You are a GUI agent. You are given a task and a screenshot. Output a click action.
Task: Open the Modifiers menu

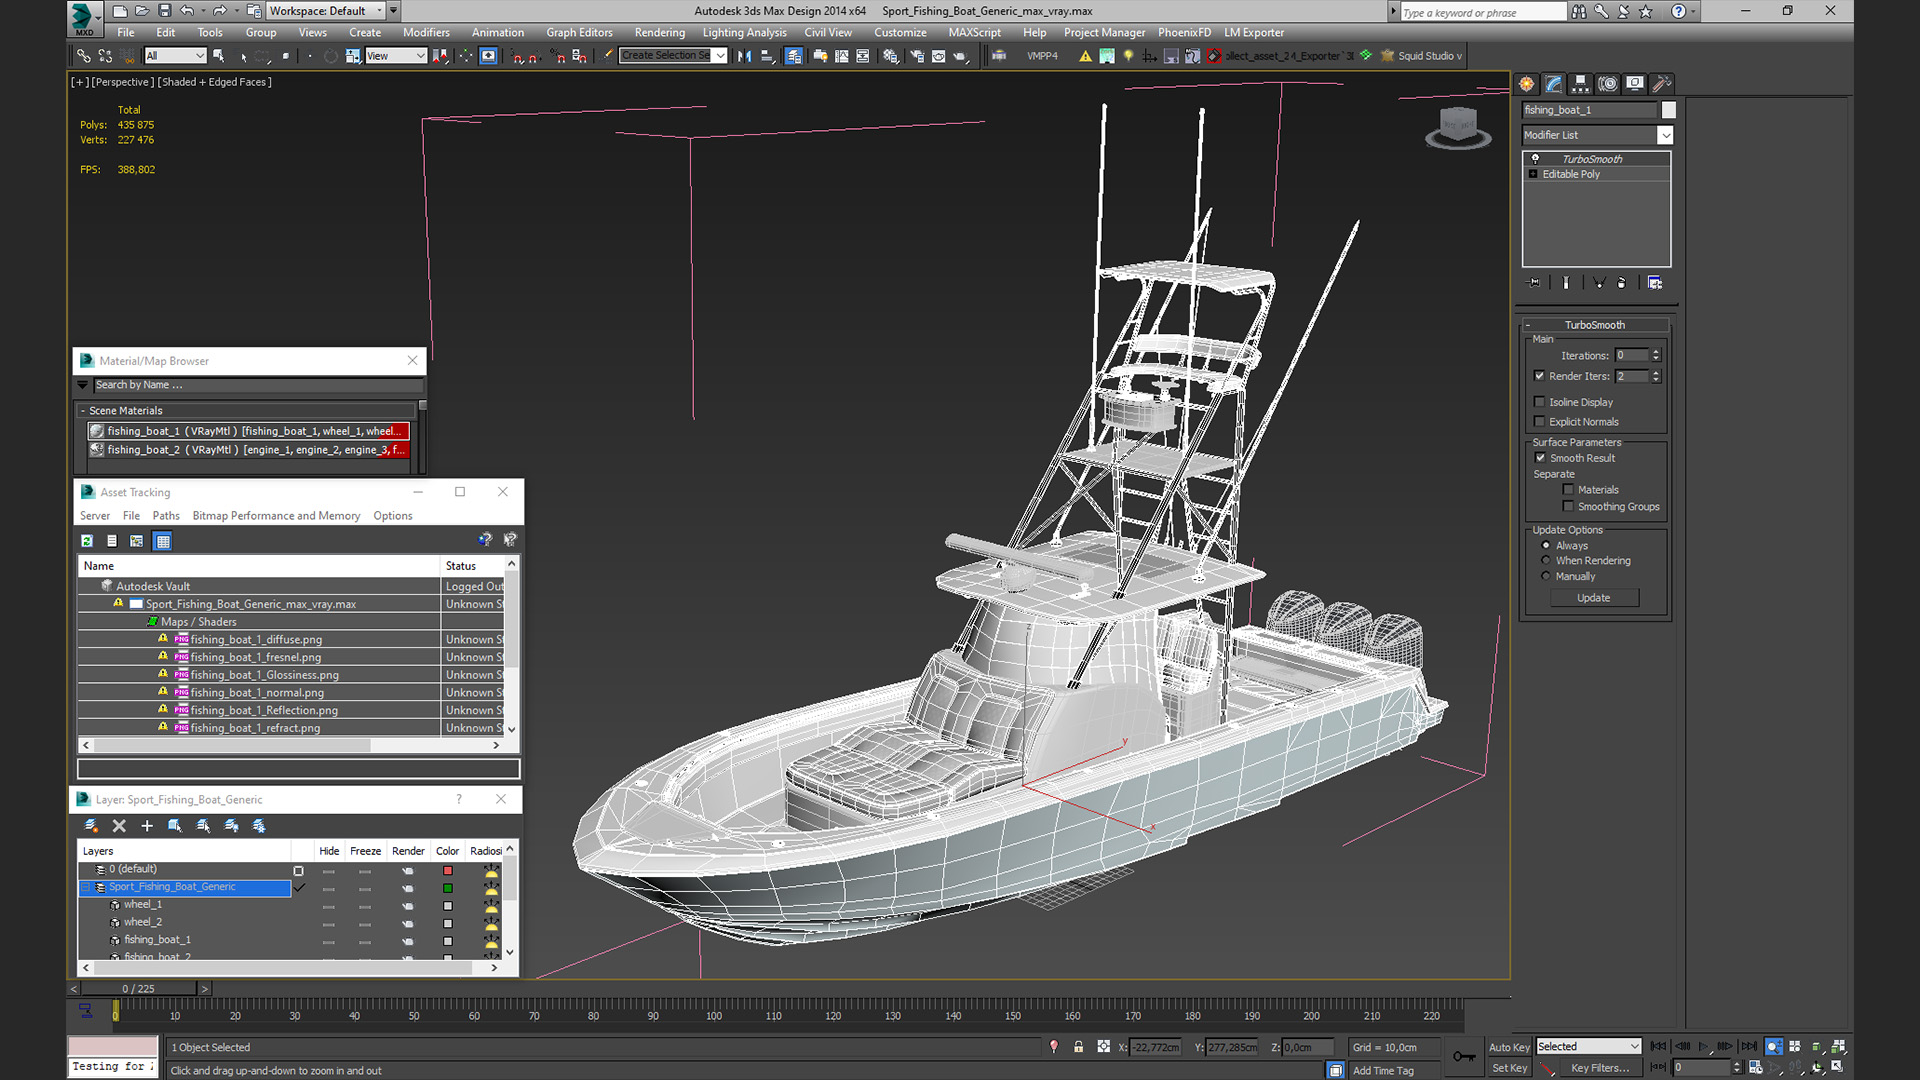(x=426, y=33)
